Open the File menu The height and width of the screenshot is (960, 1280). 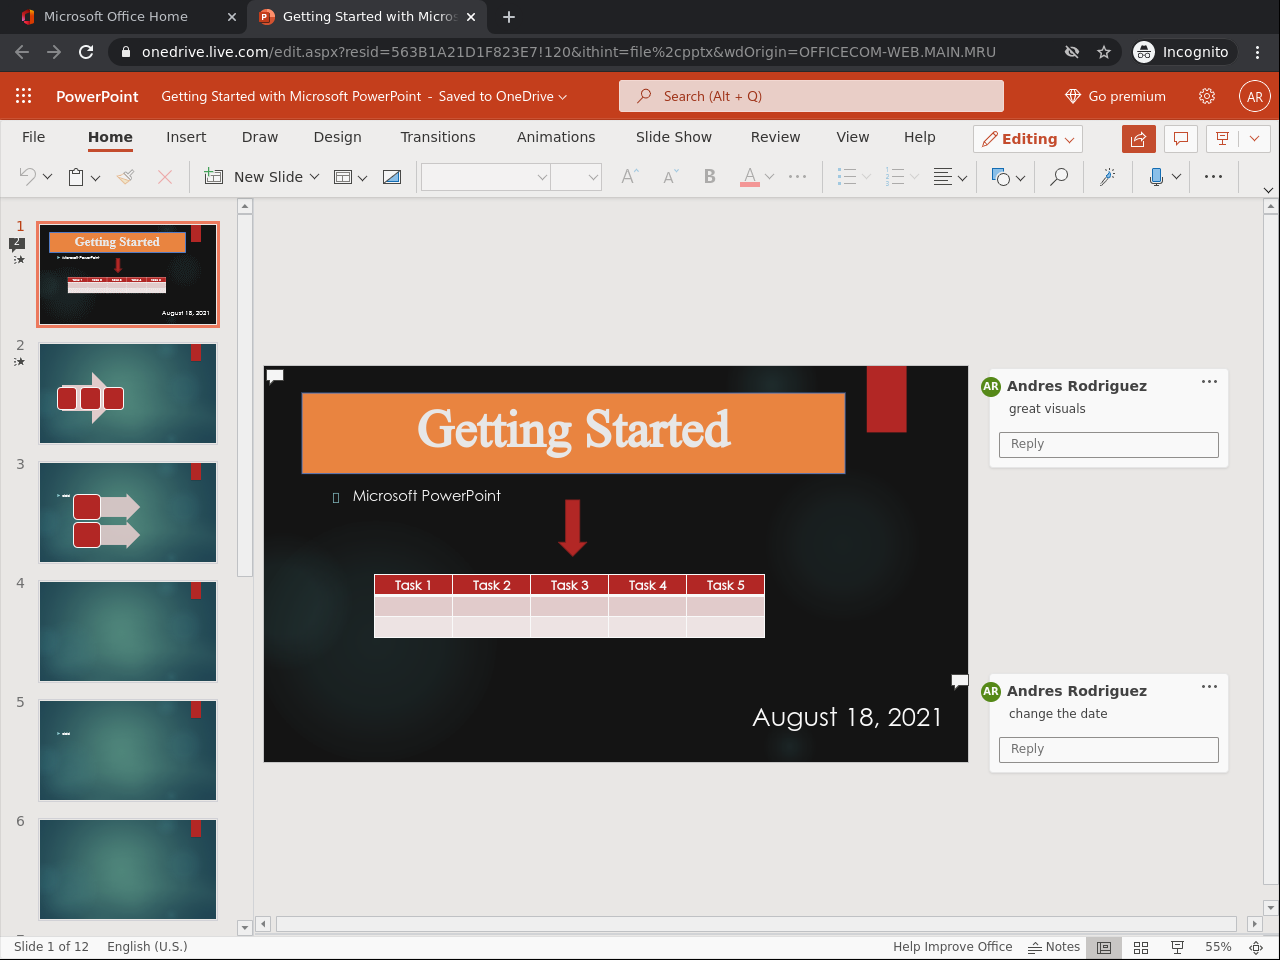34,137
